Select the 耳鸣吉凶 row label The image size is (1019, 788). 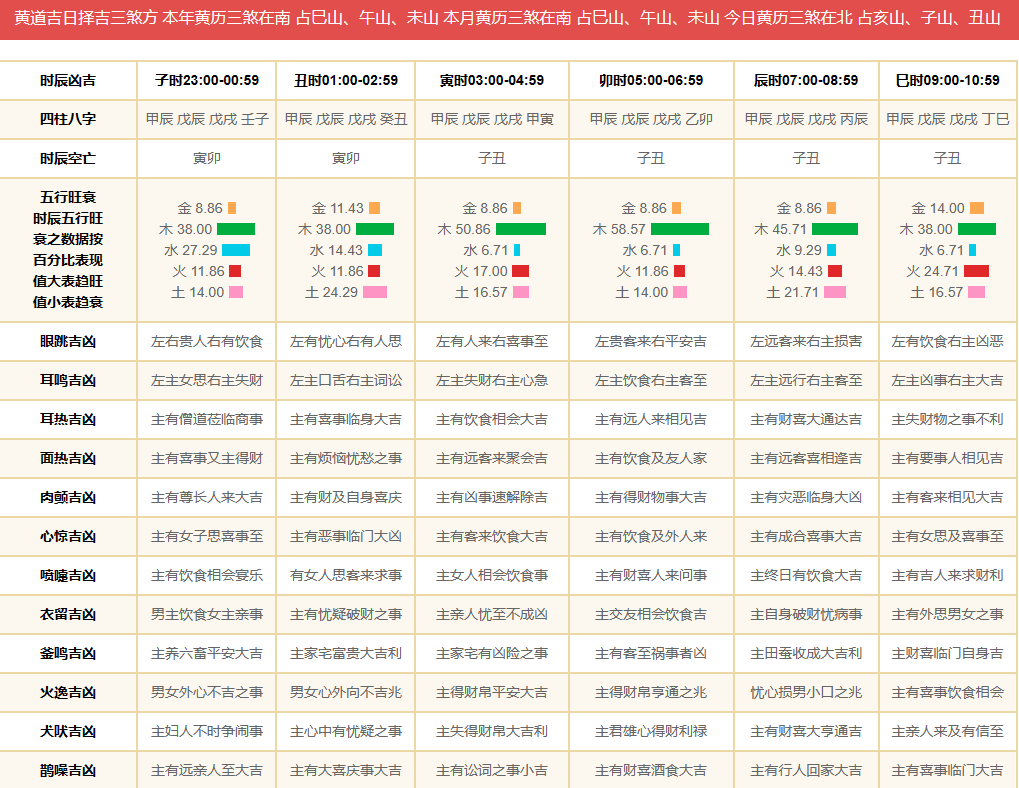click(x=68, y=380)
